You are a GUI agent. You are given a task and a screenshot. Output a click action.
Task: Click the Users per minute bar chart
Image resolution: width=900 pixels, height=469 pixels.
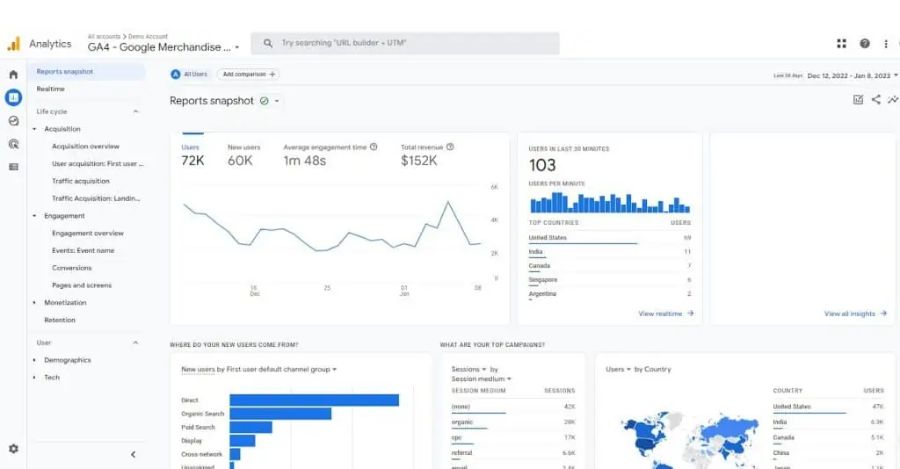tap(610, 202)
